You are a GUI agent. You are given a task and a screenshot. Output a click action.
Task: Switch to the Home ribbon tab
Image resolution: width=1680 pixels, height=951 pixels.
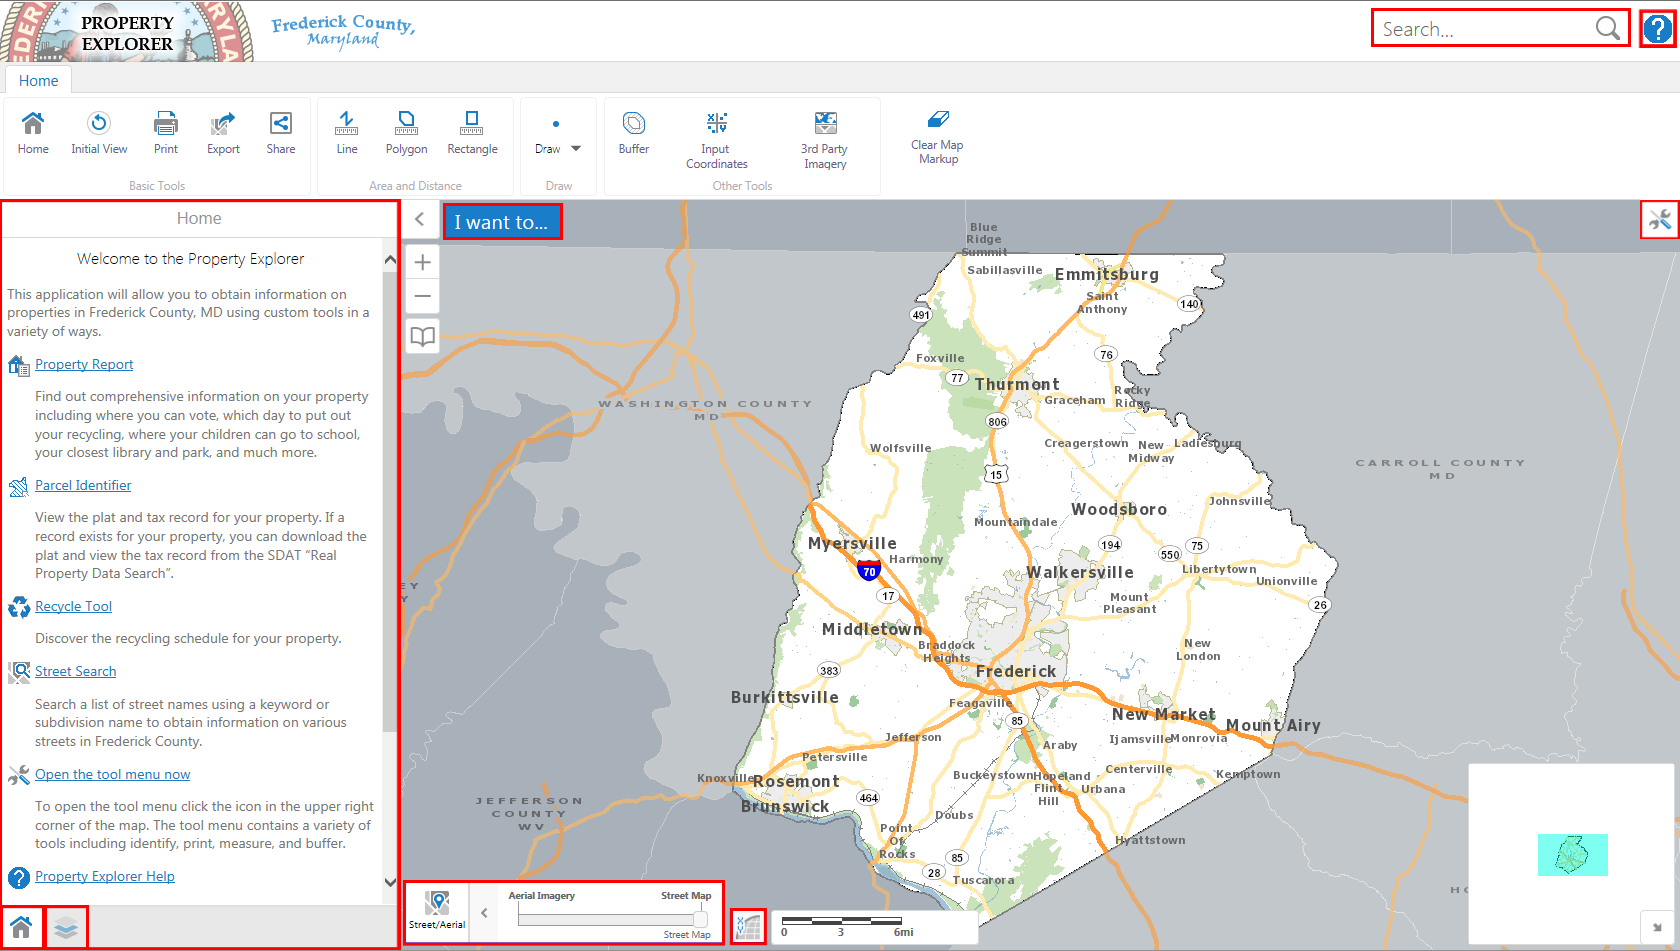[x=39, y=80]
